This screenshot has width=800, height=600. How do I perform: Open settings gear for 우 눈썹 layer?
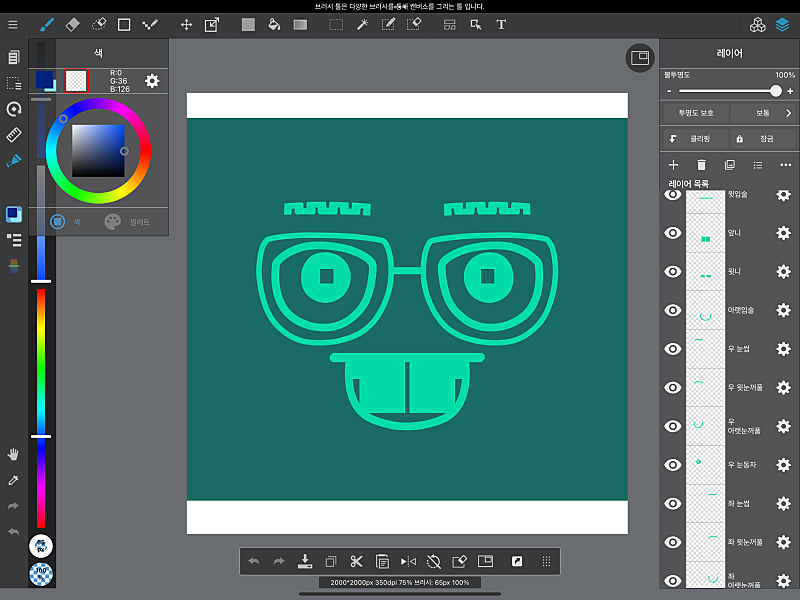click(783, 349)
